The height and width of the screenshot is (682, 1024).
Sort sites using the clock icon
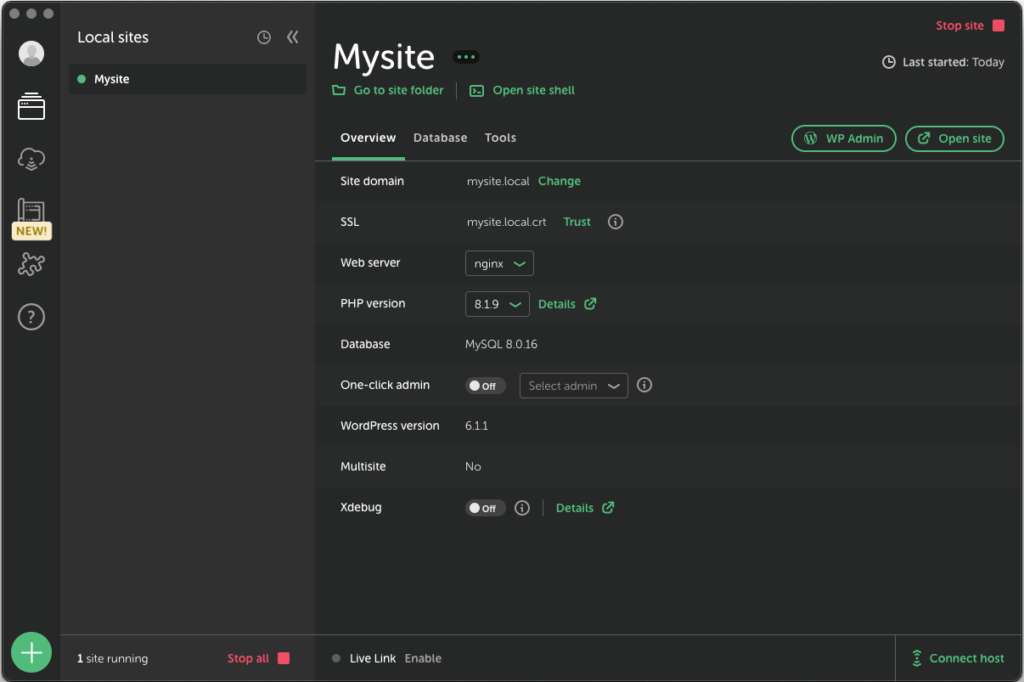click(x=264, y=37)
